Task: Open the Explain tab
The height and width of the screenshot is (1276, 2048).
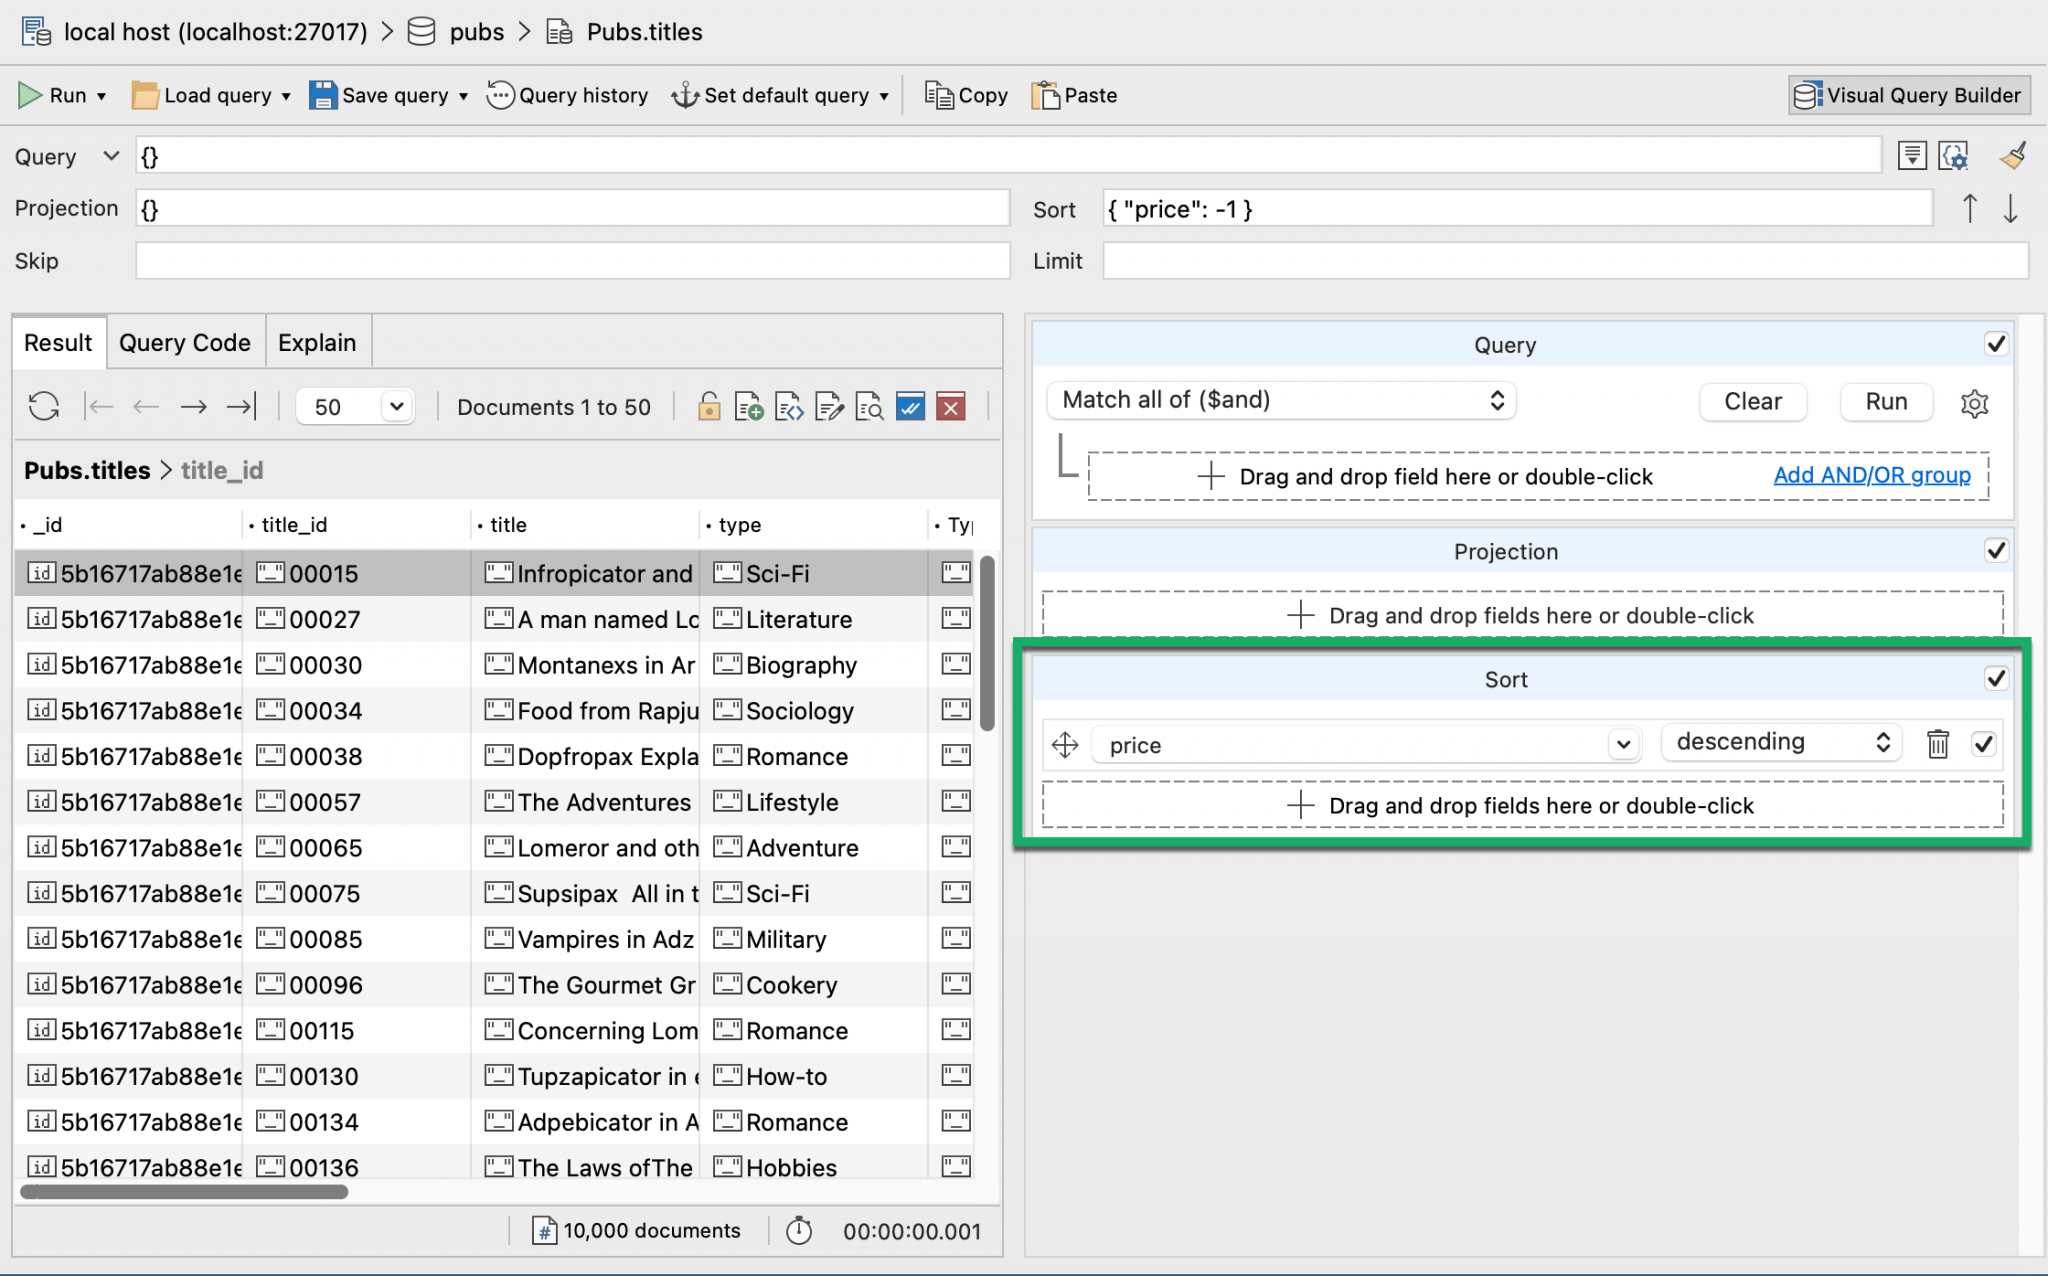Action: 316,342
